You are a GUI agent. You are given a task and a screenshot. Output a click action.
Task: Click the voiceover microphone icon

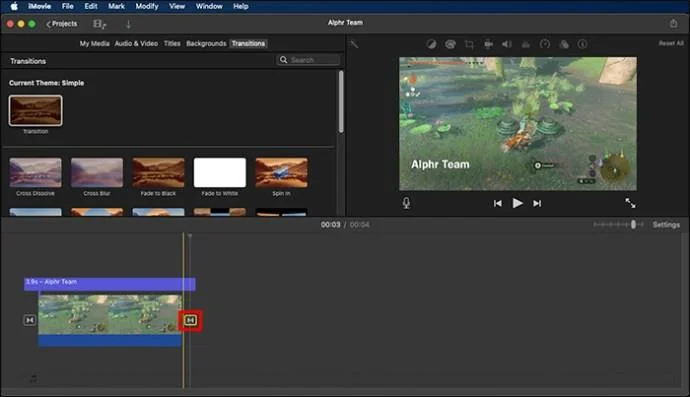tap(406, 203)
